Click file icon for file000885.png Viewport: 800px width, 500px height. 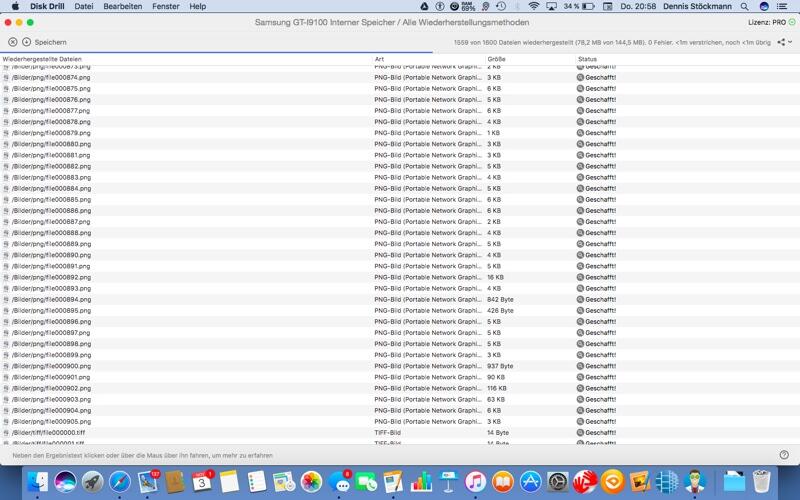[7, 200]
